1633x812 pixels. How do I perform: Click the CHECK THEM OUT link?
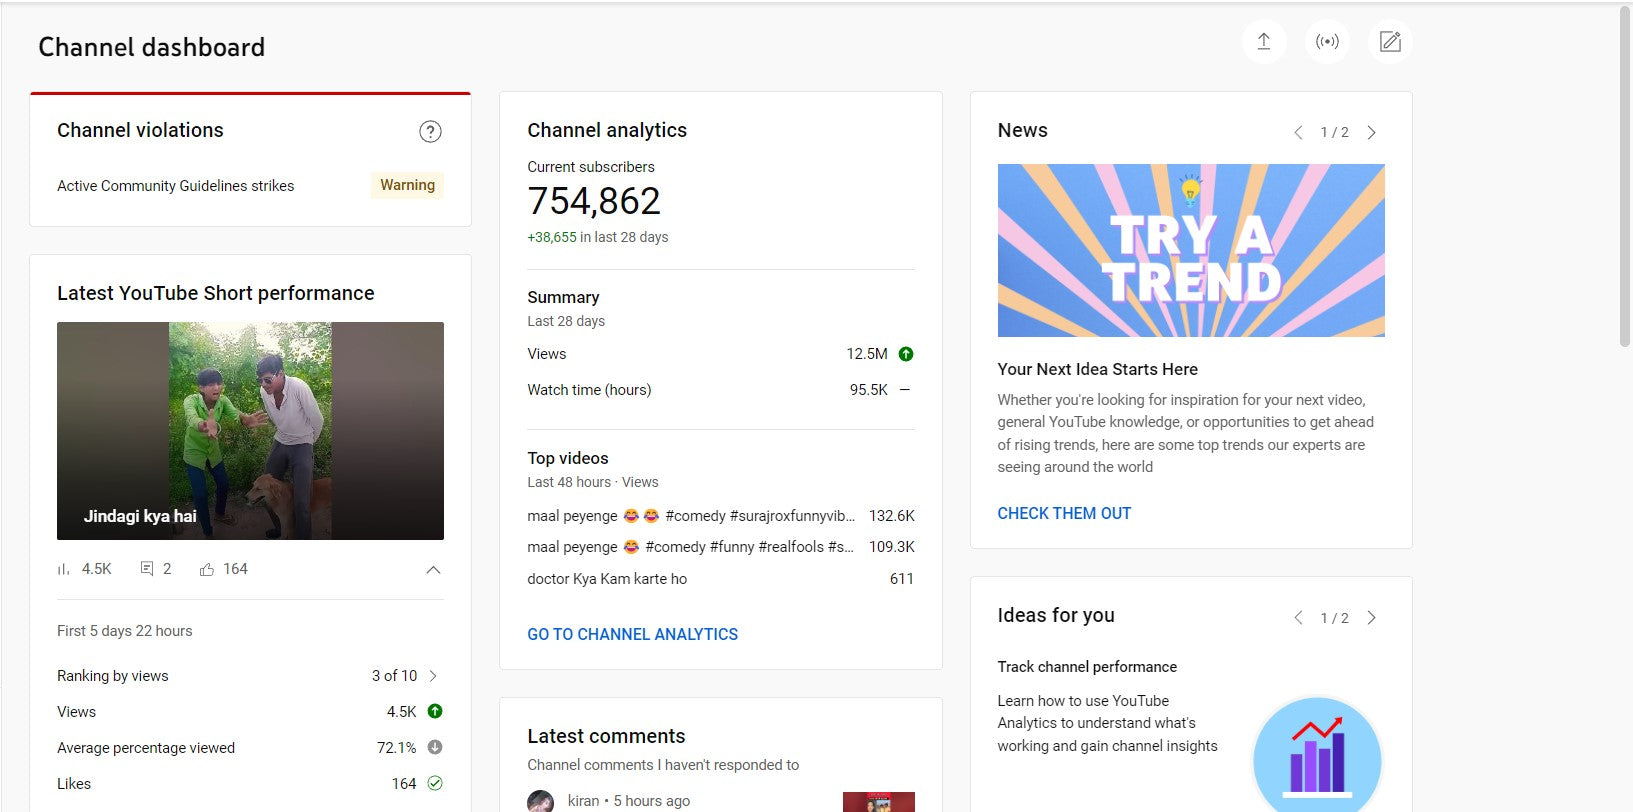click(x=1064, y=513)
